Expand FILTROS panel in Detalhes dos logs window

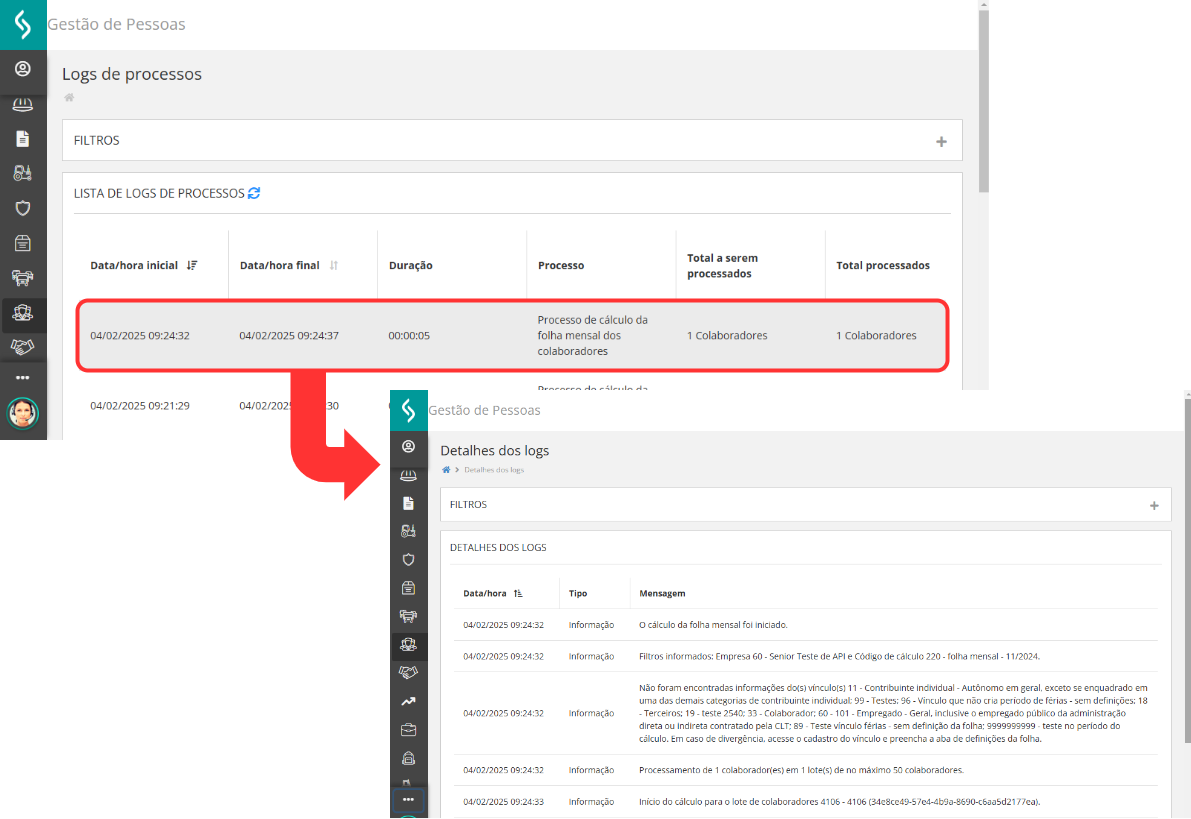click(x=1154, y=505)
